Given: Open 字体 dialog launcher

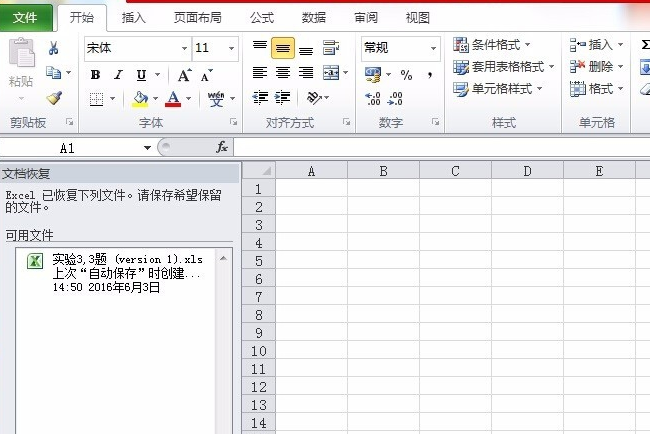Looking at the screenshot, I should 234,122.
